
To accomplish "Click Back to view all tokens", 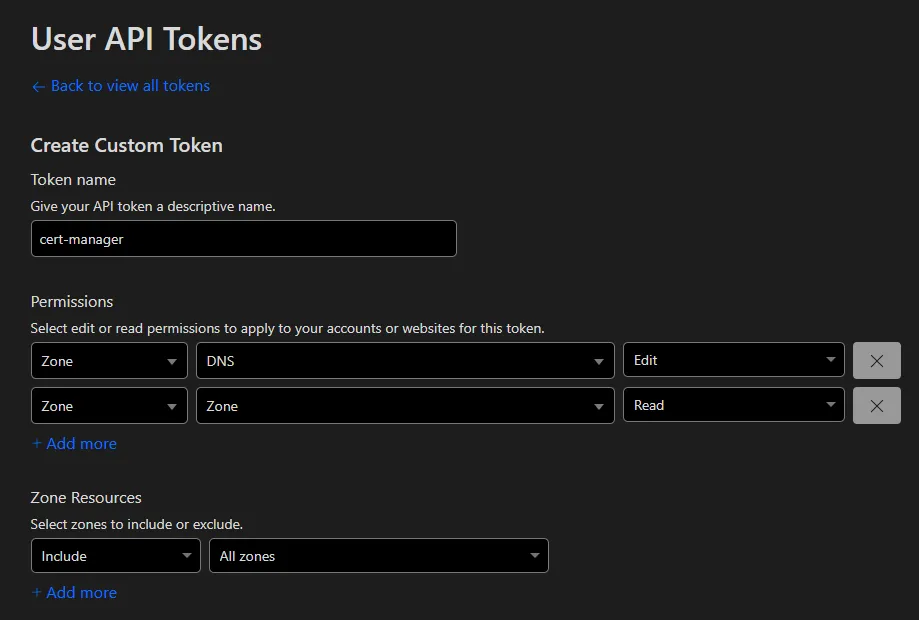I will click(x=121, y=86).
